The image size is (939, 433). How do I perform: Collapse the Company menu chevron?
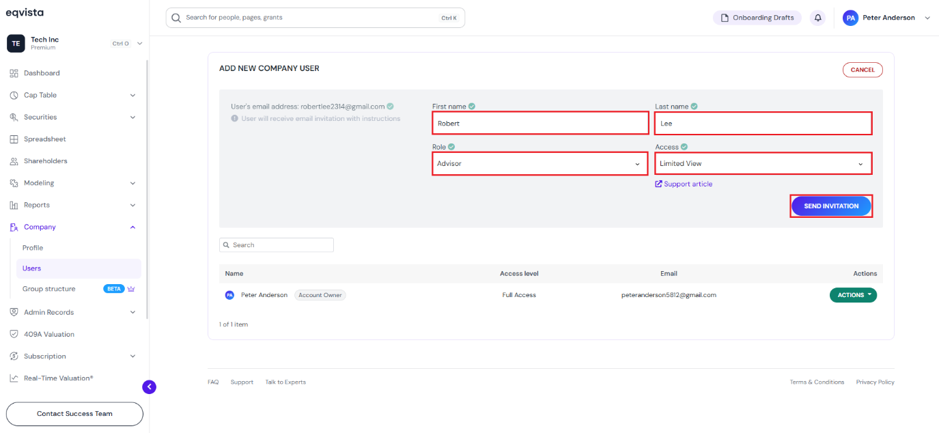133,227
